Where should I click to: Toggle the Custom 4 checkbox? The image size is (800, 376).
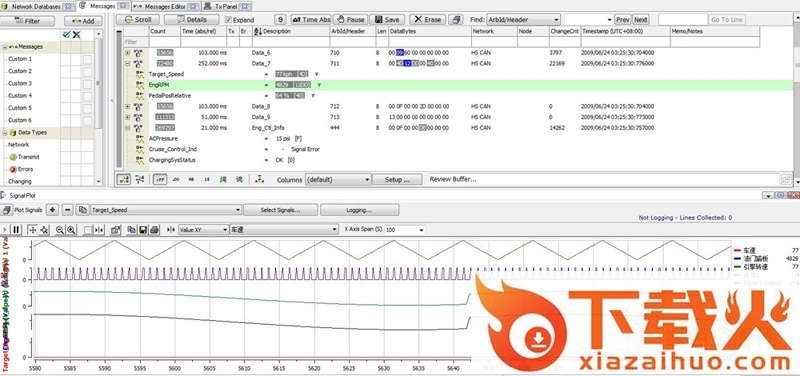[x=87, y=96]
